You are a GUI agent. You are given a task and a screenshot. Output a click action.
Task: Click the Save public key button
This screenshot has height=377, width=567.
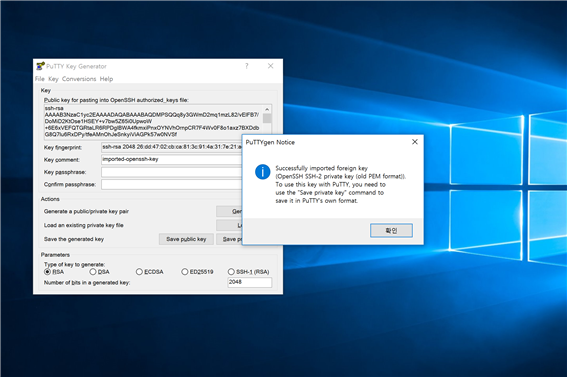click(x=186, y=239)
